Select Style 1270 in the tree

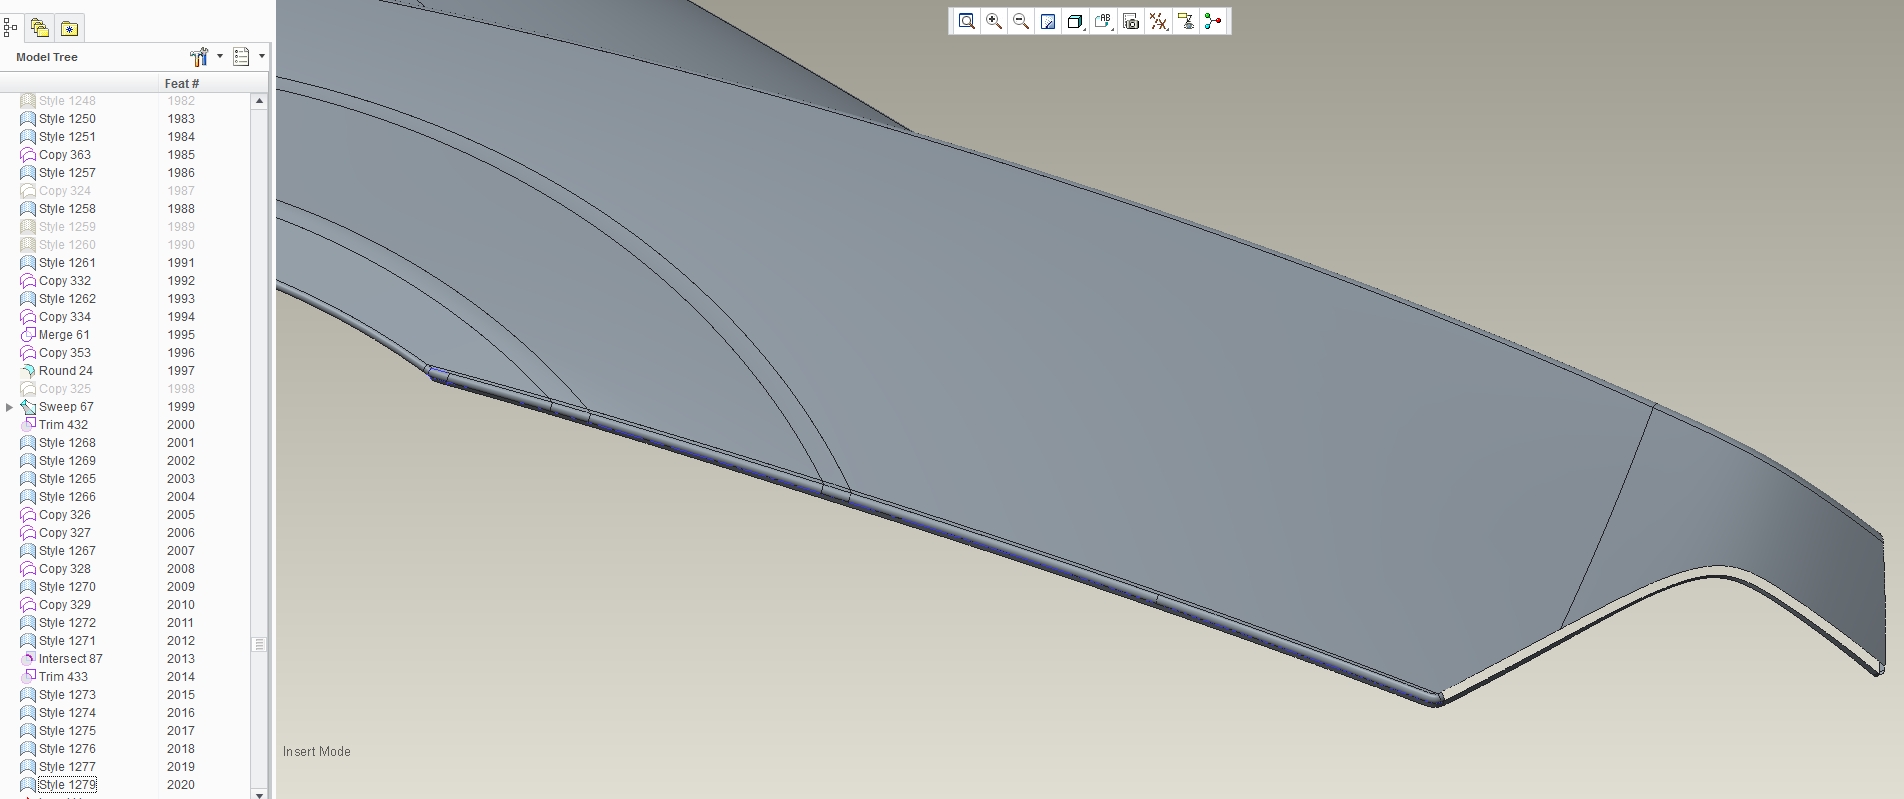[67, 587]
